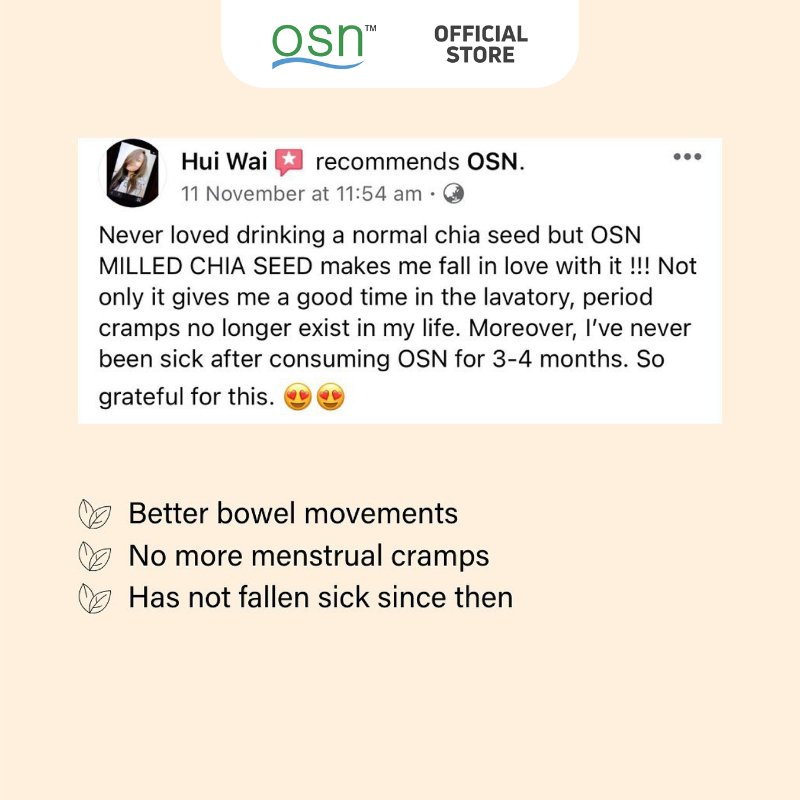This screenshot has width=800, height=800.
Task: Select the leaf icon beside Better bowel movements
Action: pos(95,513)
